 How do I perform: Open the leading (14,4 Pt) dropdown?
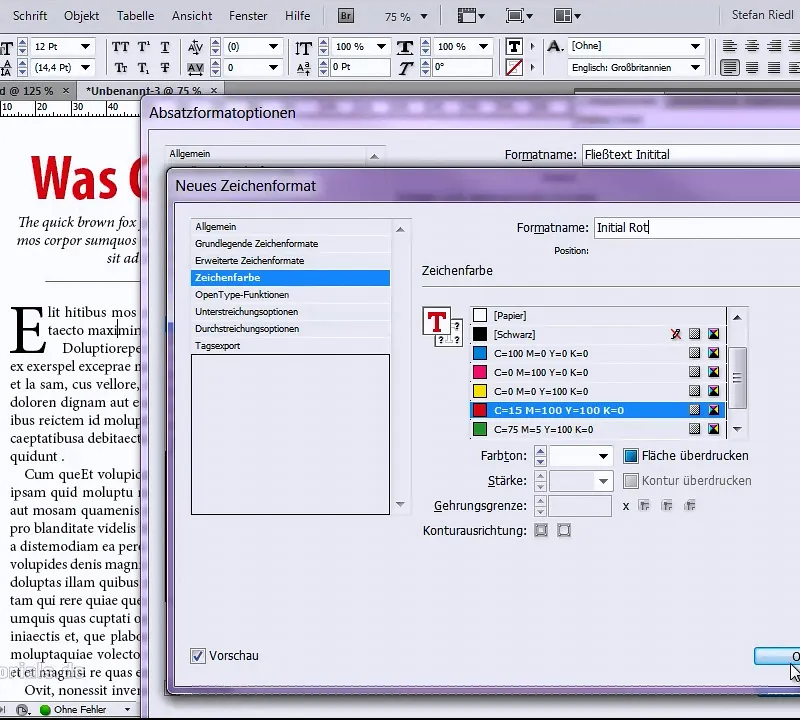[85, 67]
